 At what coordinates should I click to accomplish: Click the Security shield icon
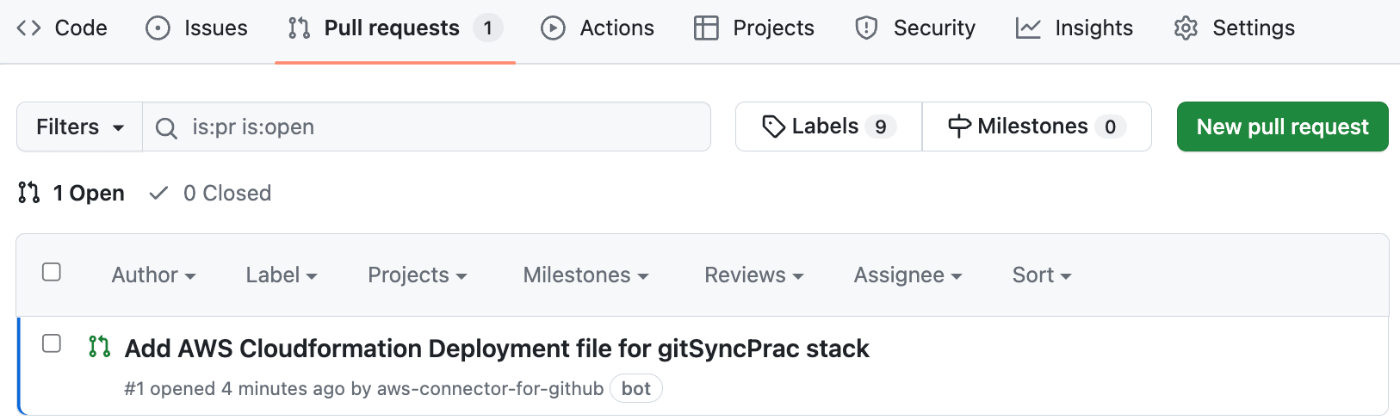point(867,28)
